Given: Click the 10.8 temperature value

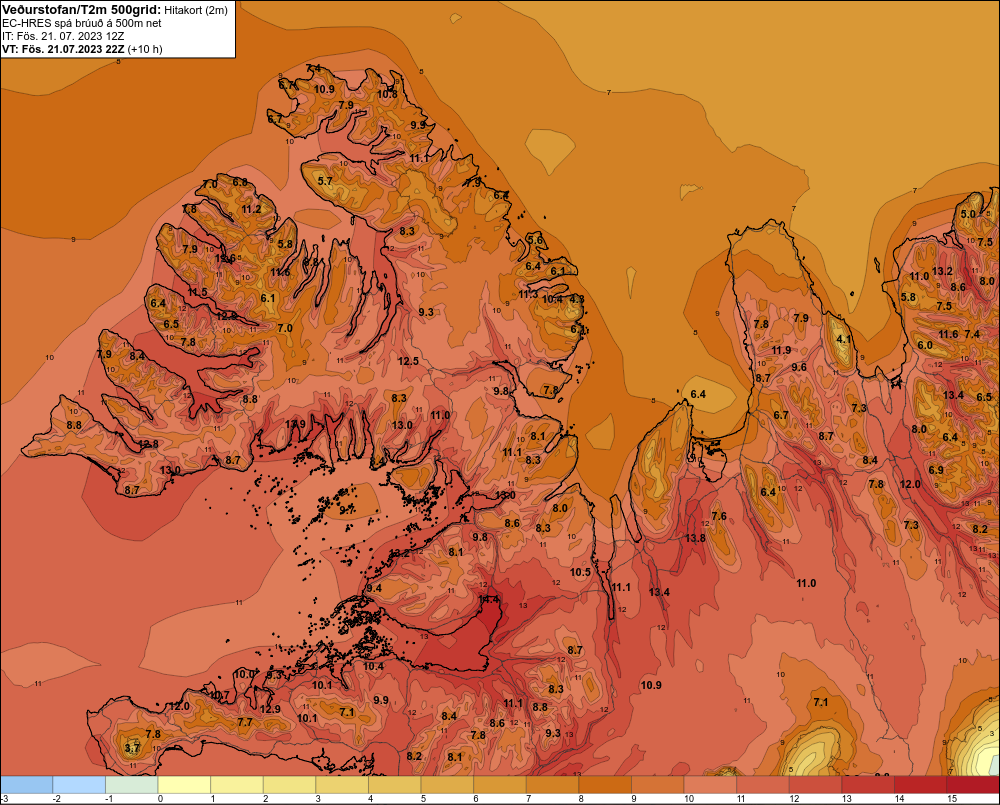Looking at the screenshot, I should (387, 94).
